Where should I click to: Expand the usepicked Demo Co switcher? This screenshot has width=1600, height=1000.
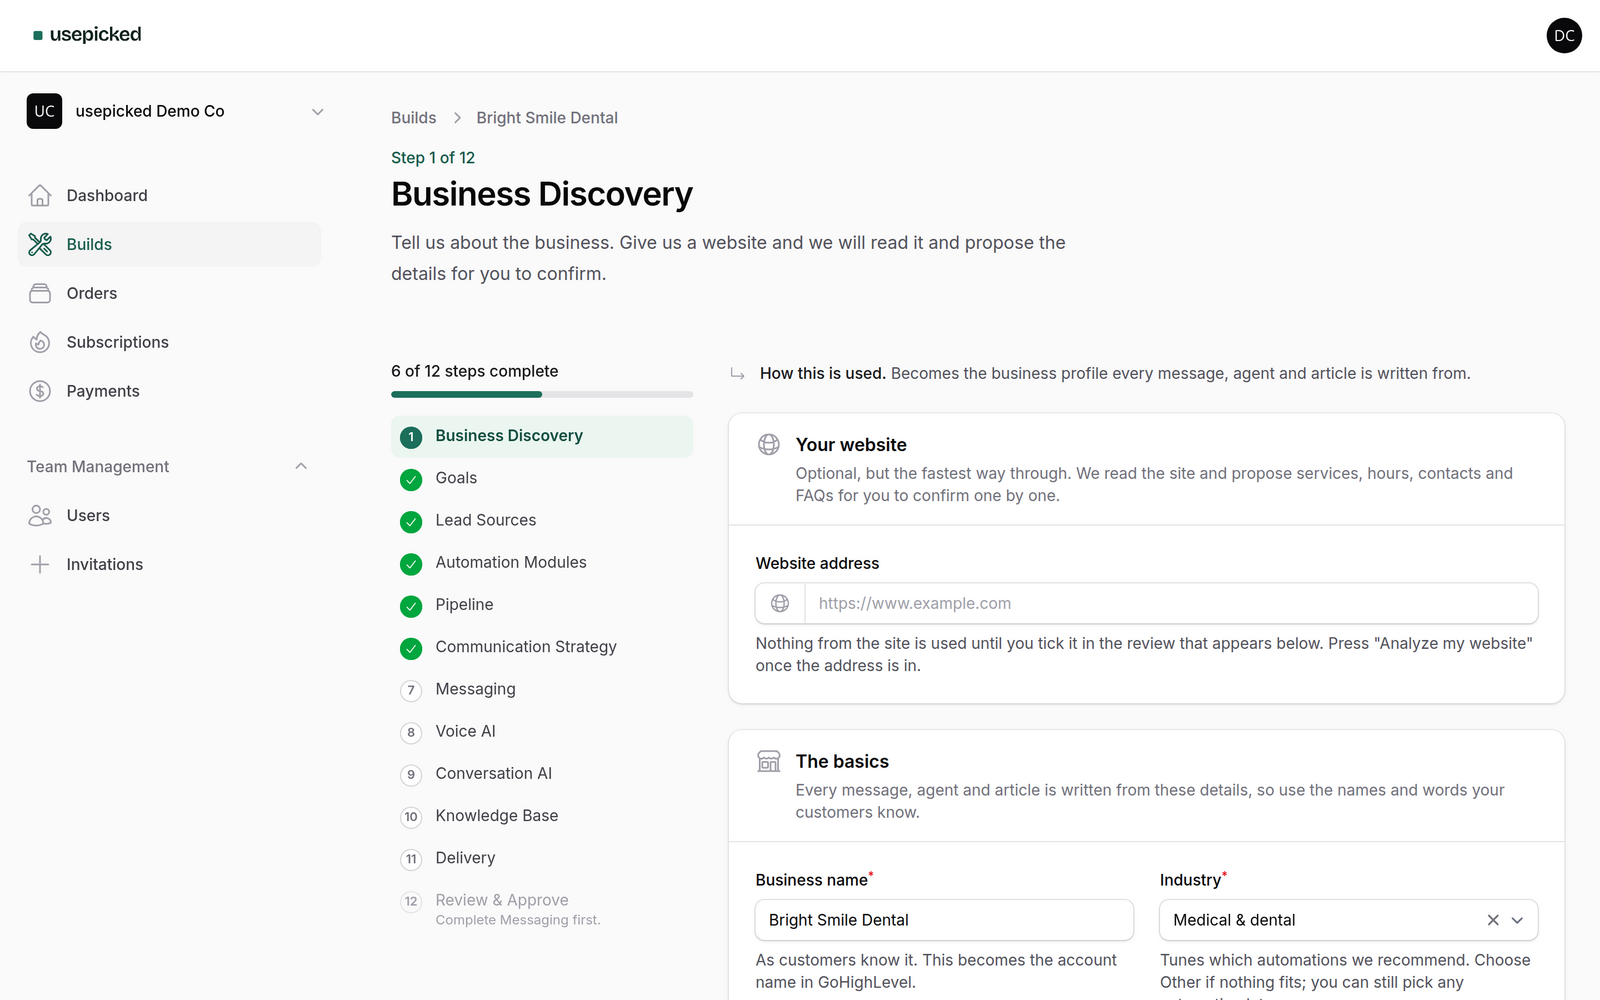[318, 111]
